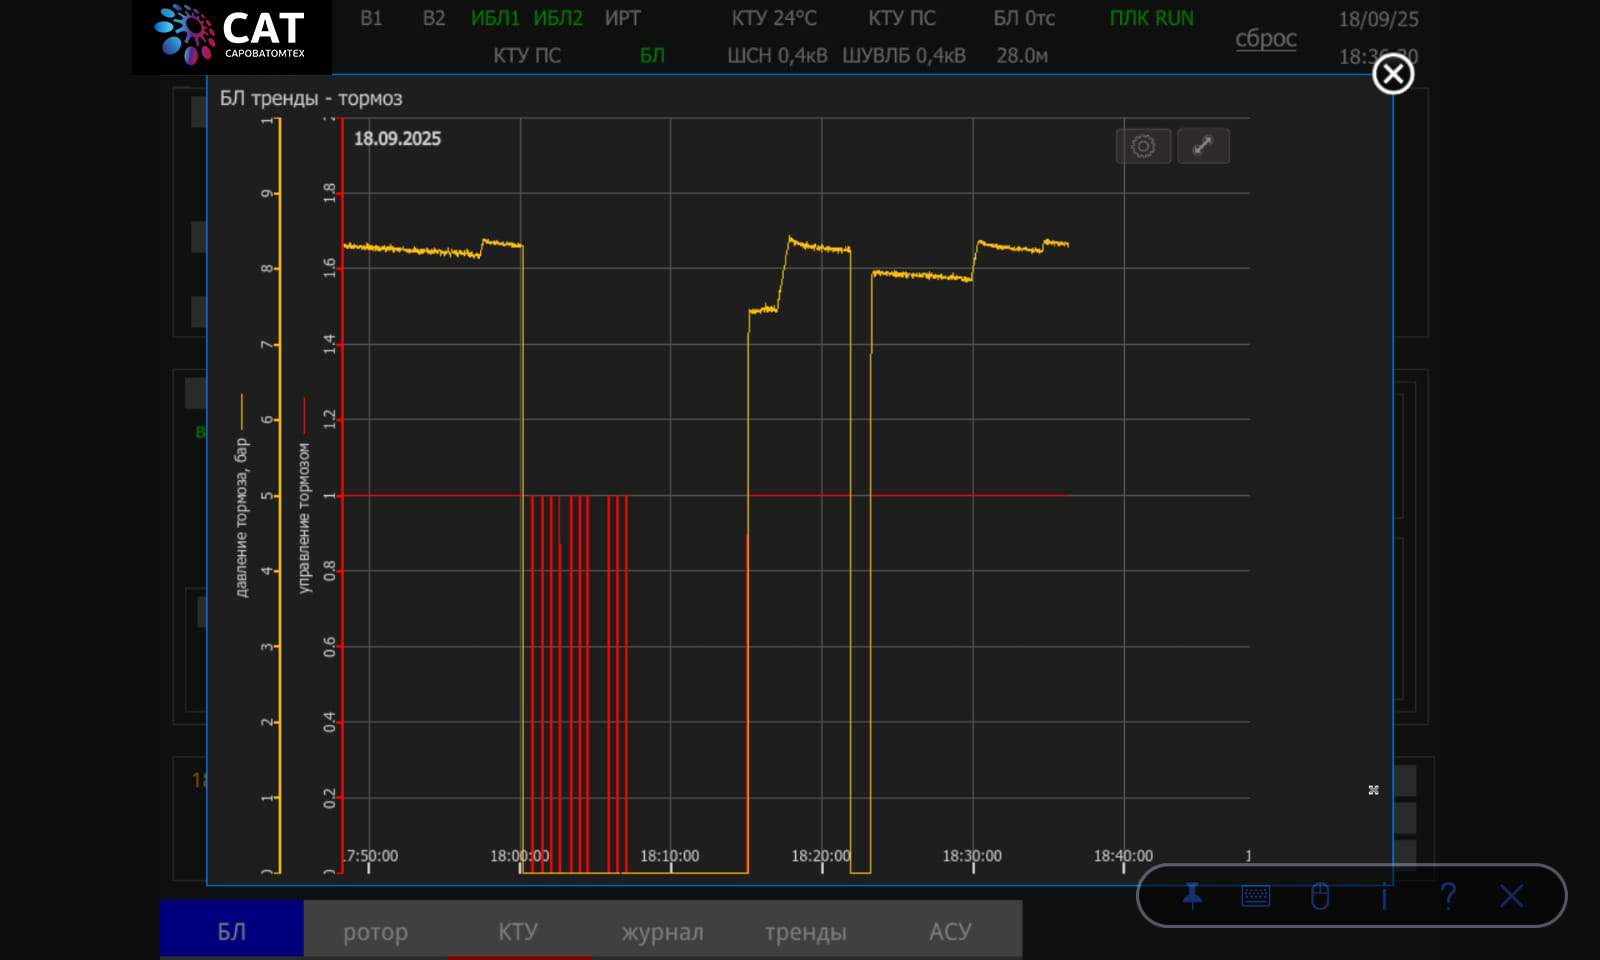Viewport: 1600px width, 960px height.
Task: Click the САТ Сароватомтех logo
Action: (232, 37)
